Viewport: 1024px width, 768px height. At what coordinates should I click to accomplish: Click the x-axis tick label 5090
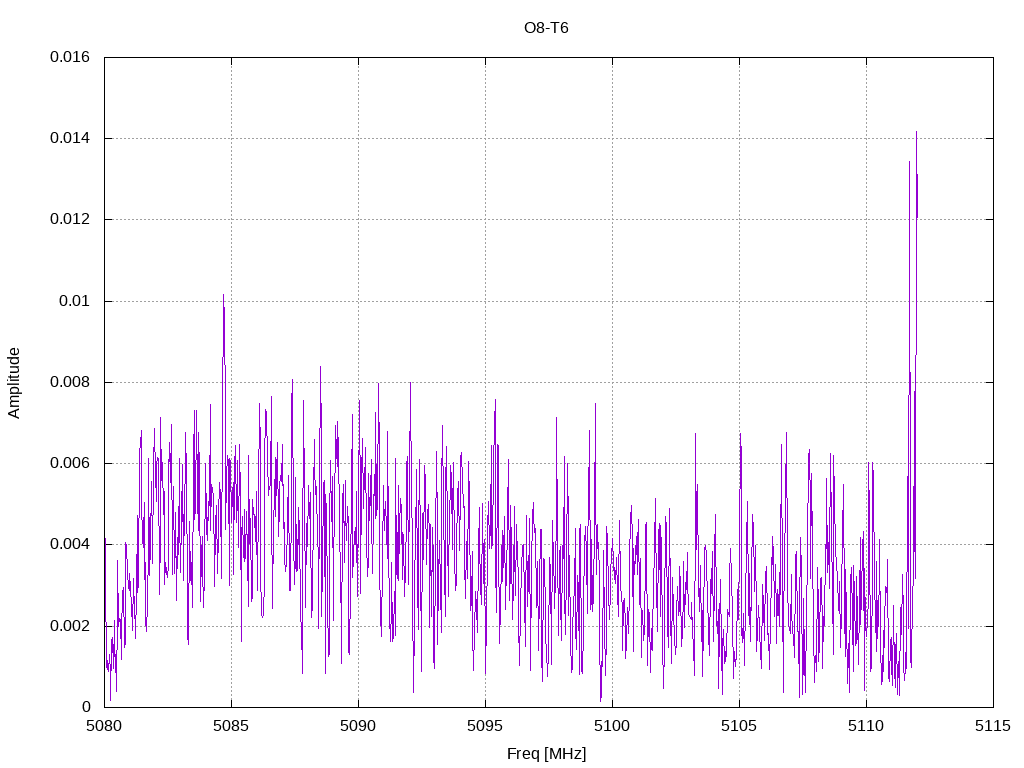pos(358,726)
